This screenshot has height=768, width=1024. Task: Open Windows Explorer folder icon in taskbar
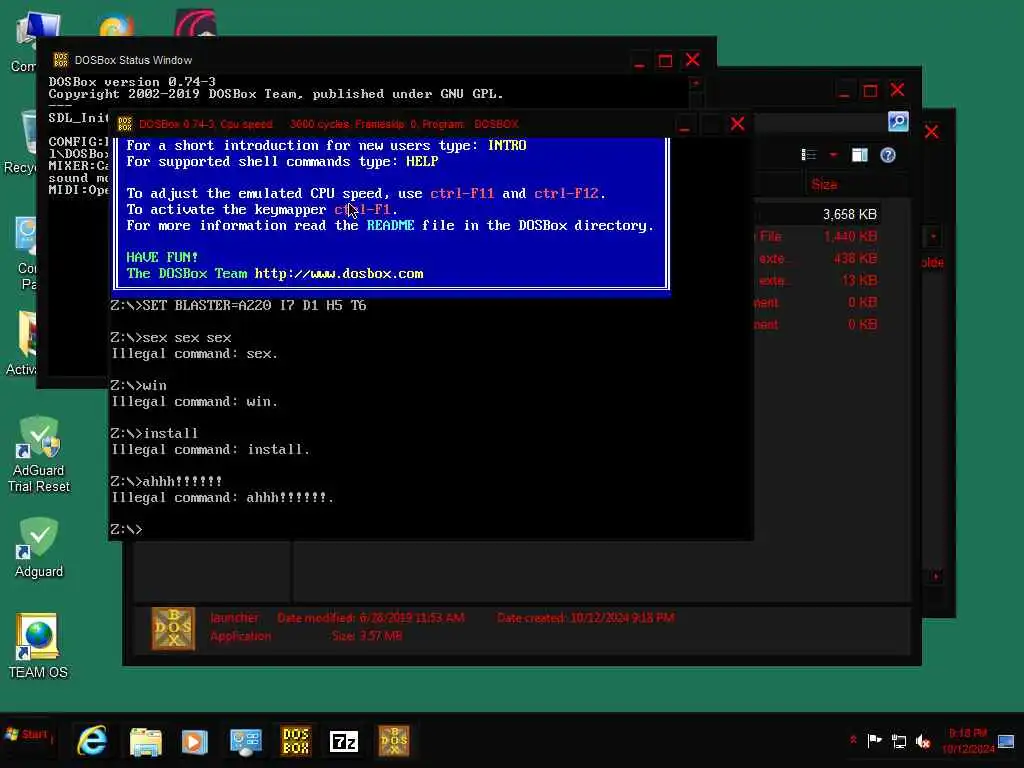(x=145, y=742)
